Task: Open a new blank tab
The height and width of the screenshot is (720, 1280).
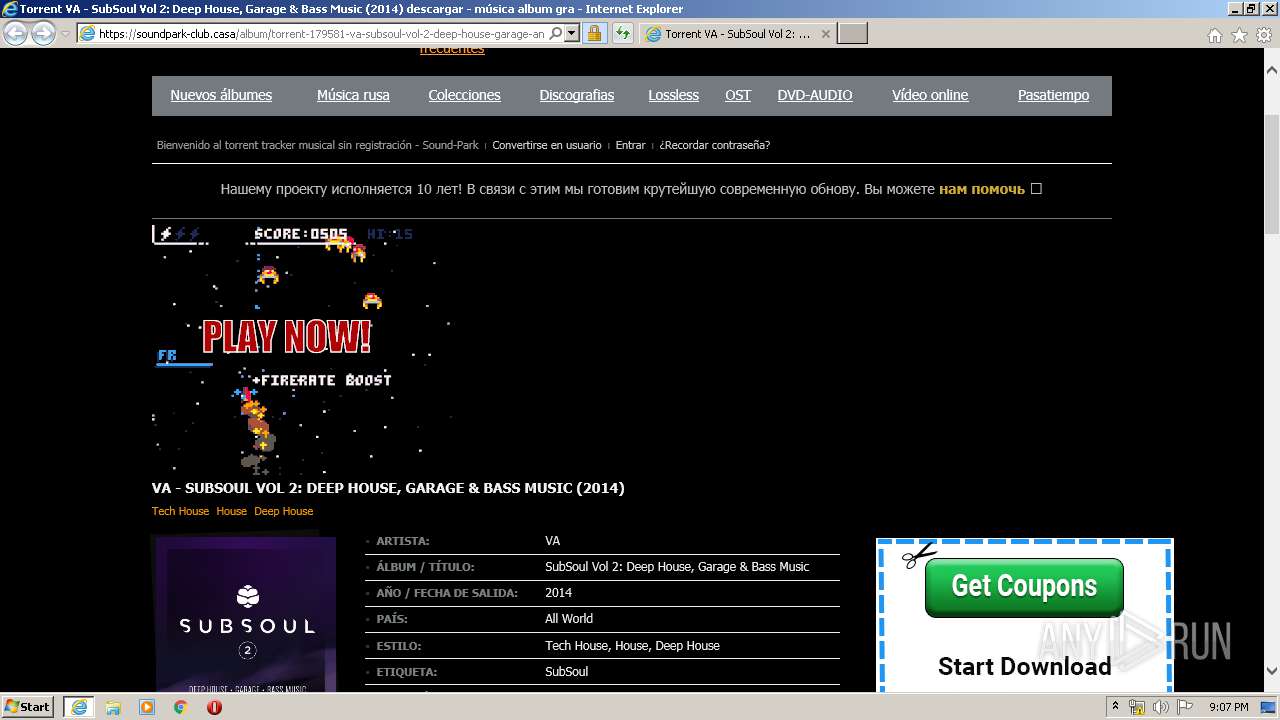Action: click(x=852, y=33)
